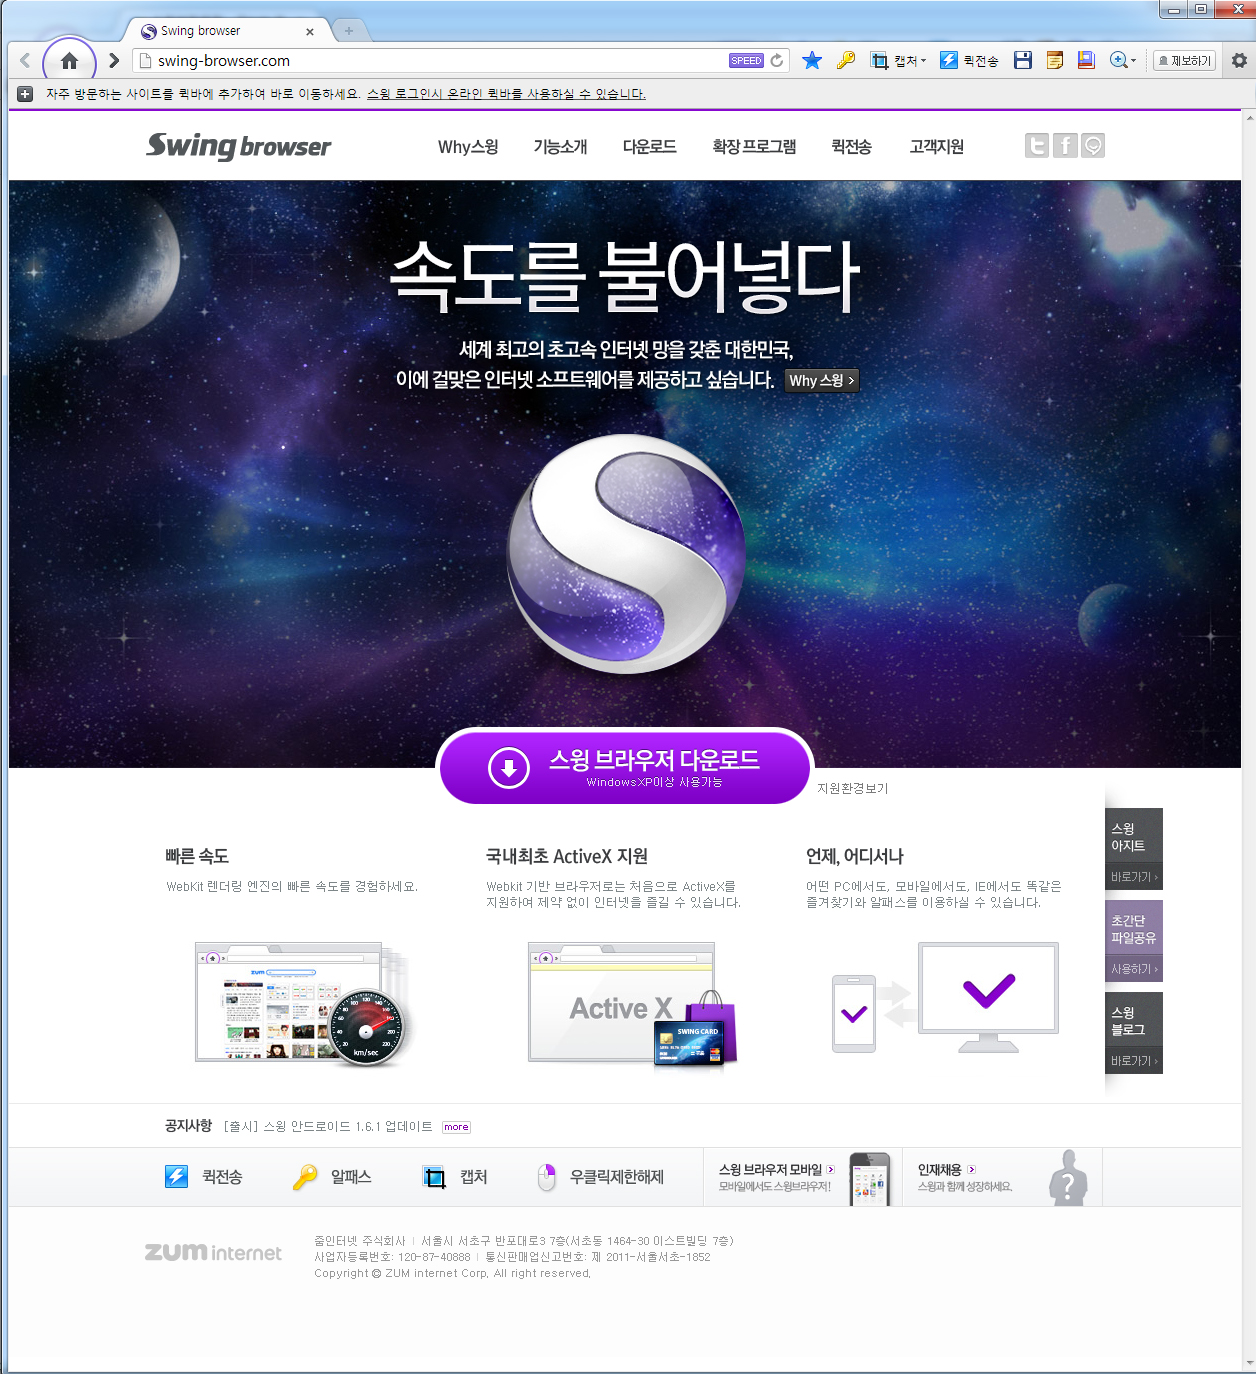Open the 인재채용 recruitment link
The height and width of the screenshot is (1374, 1256).
(946, 1170)
